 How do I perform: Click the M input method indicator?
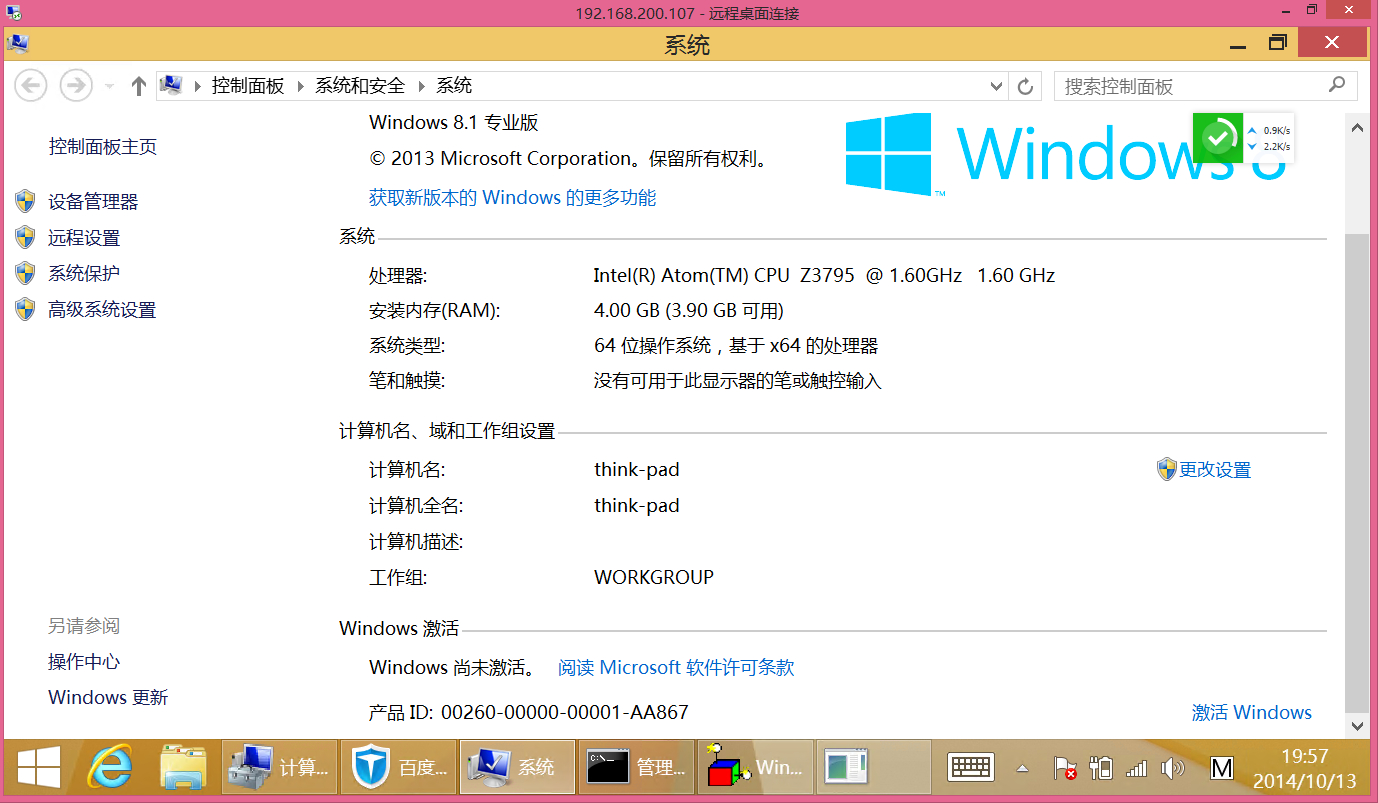click(x=1221, y=768)
